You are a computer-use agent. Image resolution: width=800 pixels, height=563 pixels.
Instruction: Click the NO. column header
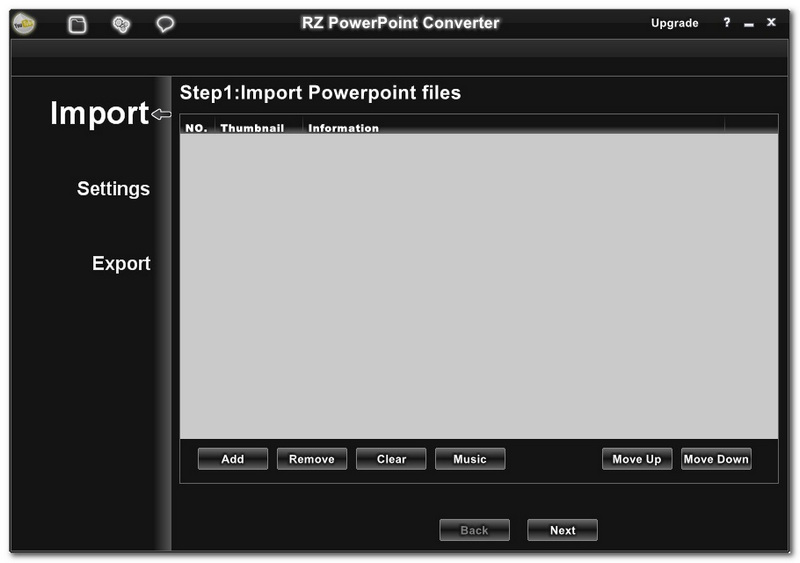(x=197, y=128)
